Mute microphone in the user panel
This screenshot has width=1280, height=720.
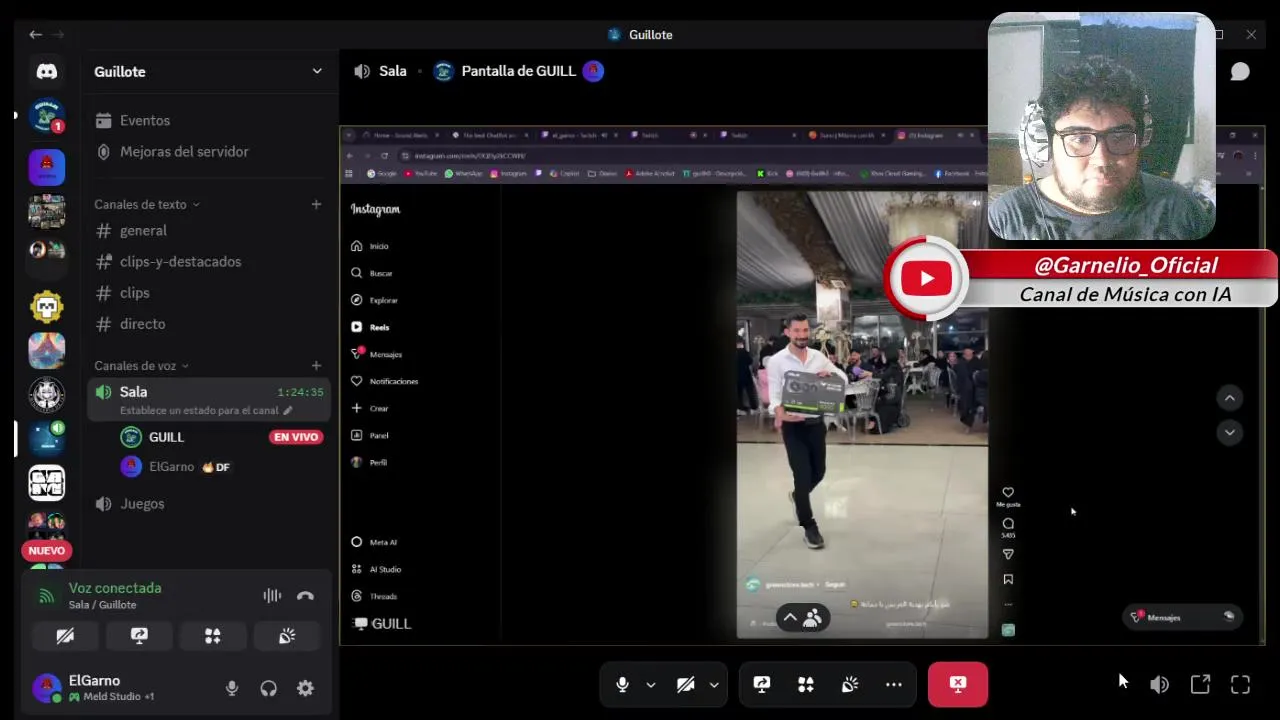point(232,688)
